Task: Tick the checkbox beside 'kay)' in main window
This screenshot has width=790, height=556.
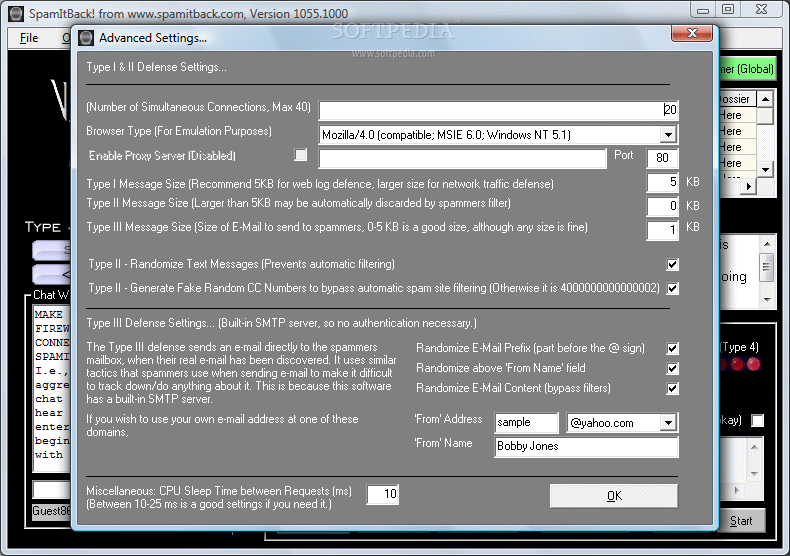Action: pyautogui.click(x=757, y=420)
